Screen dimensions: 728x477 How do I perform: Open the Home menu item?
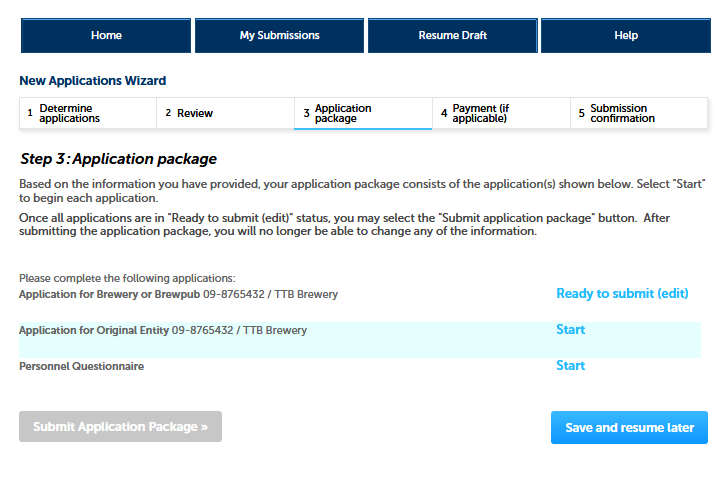[x=106, y=35]
